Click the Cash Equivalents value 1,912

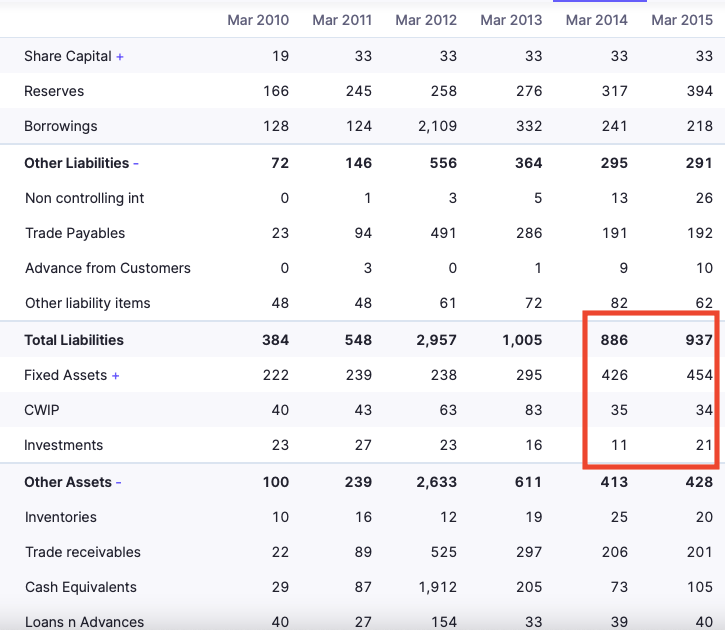coord(438,587)
